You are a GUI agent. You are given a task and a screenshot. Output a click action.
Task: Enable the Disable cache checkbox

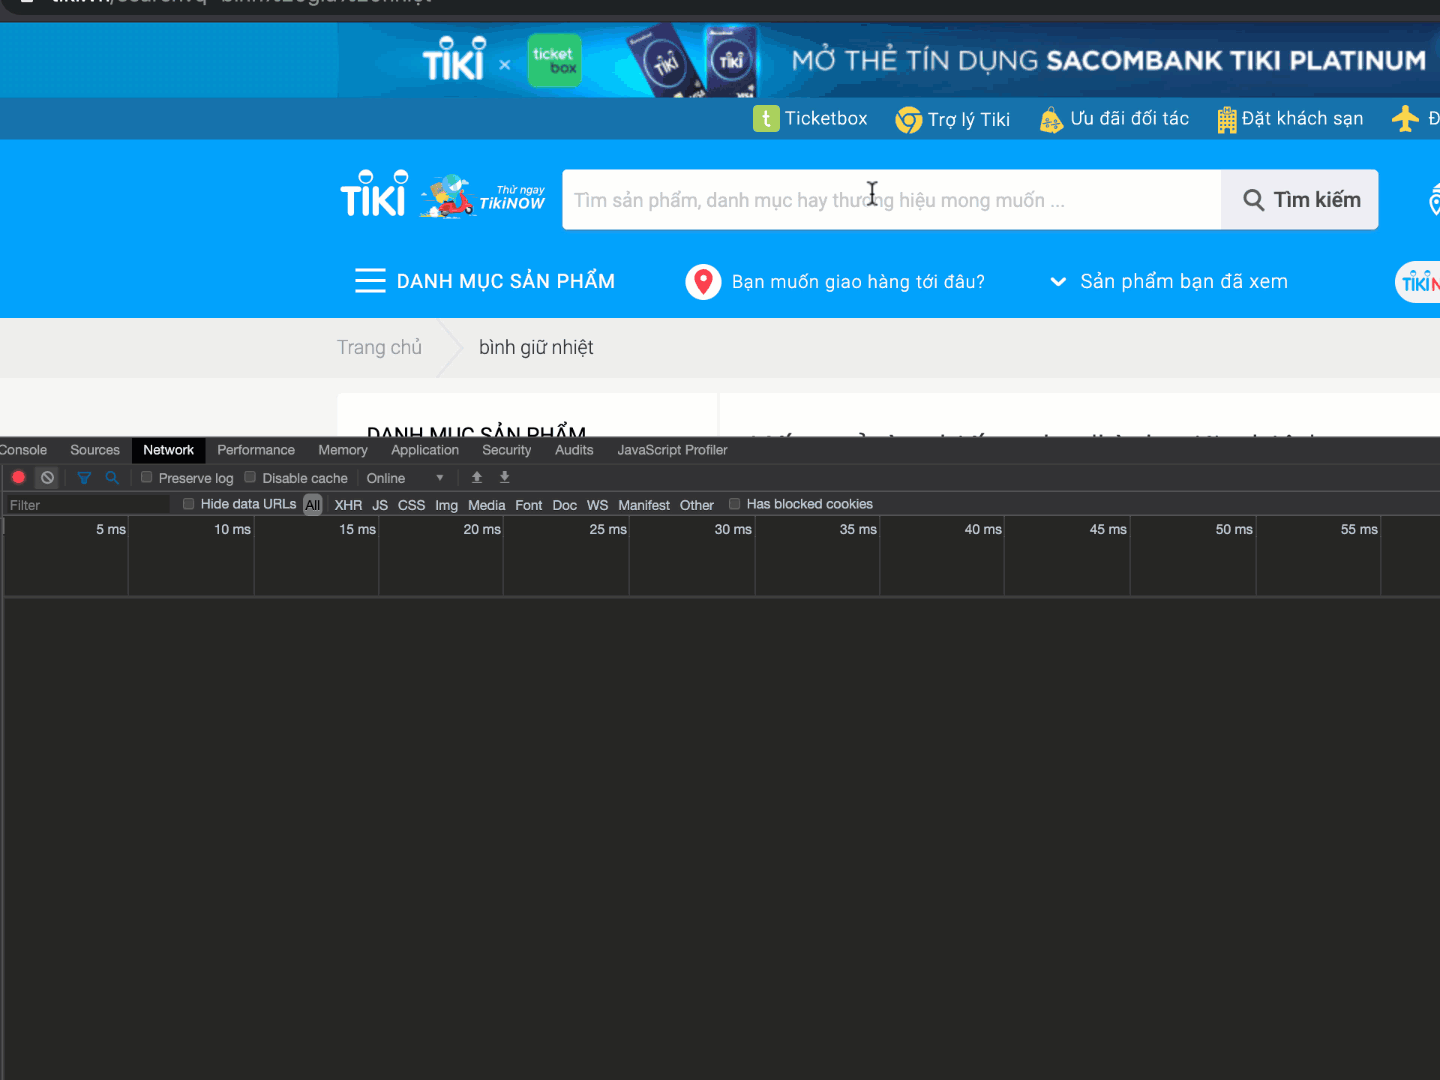click(x=251, y=477)
